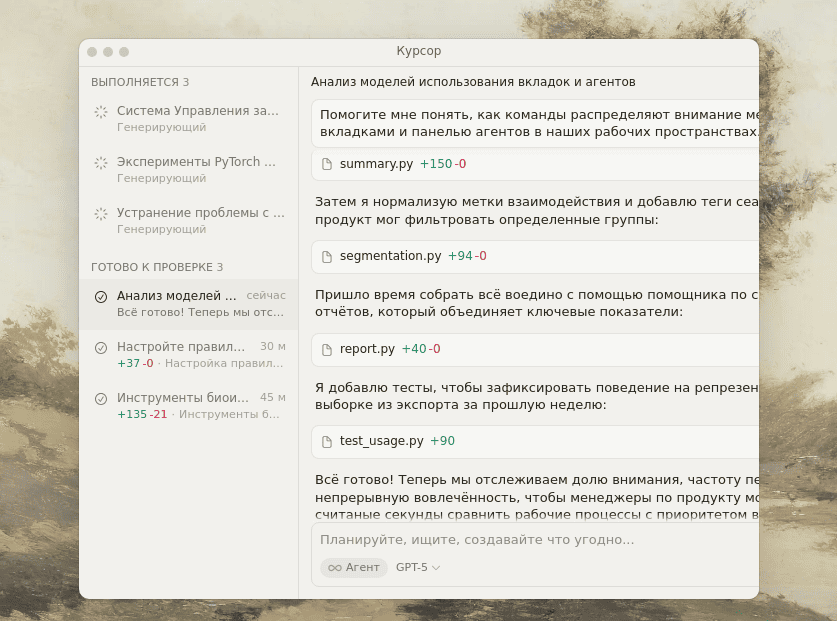Viewport: 837px width, 621px height.
Task: Toggle the checkmark on Анализ моделей task
Action: click(100, 295)
